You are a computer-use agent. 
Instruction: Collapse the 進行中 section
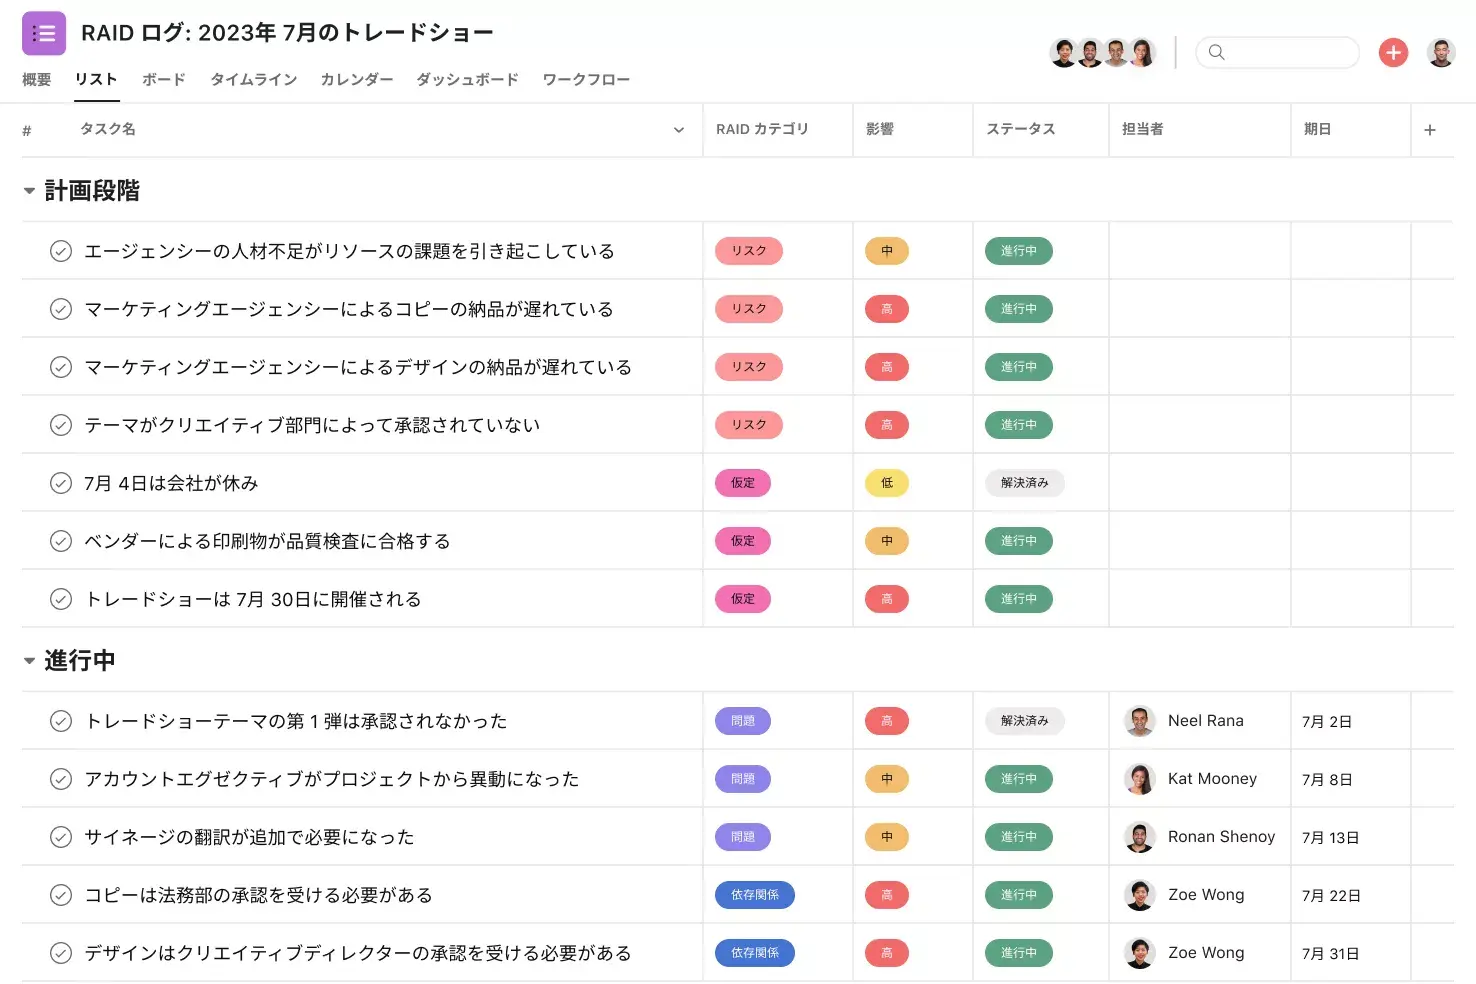pos(29,661)
